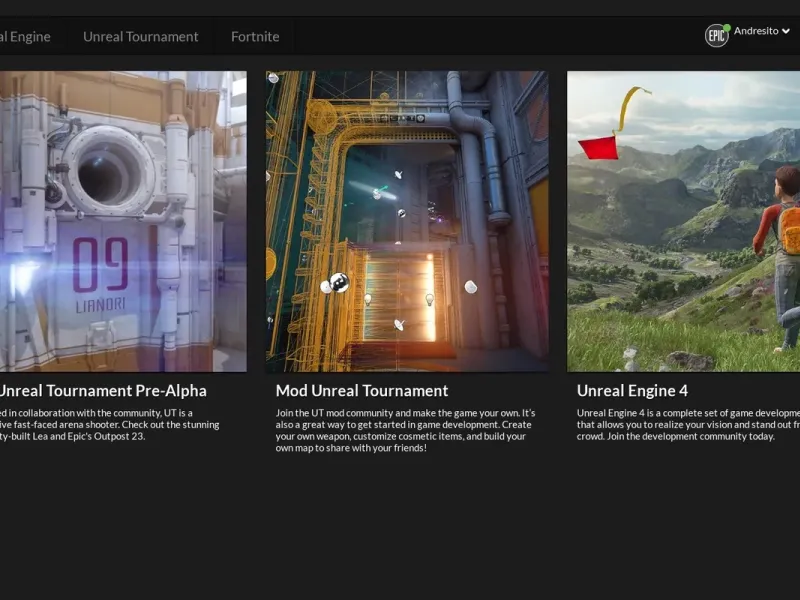This screenshot has width=800, height=600.
Task: Open the Unreal Tournament tab
Action: pos(140,37)
